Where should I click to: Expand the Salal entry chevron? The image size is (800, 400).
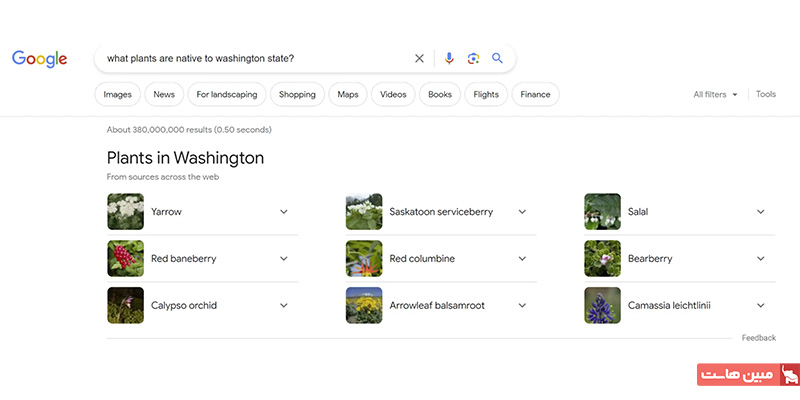761,212
